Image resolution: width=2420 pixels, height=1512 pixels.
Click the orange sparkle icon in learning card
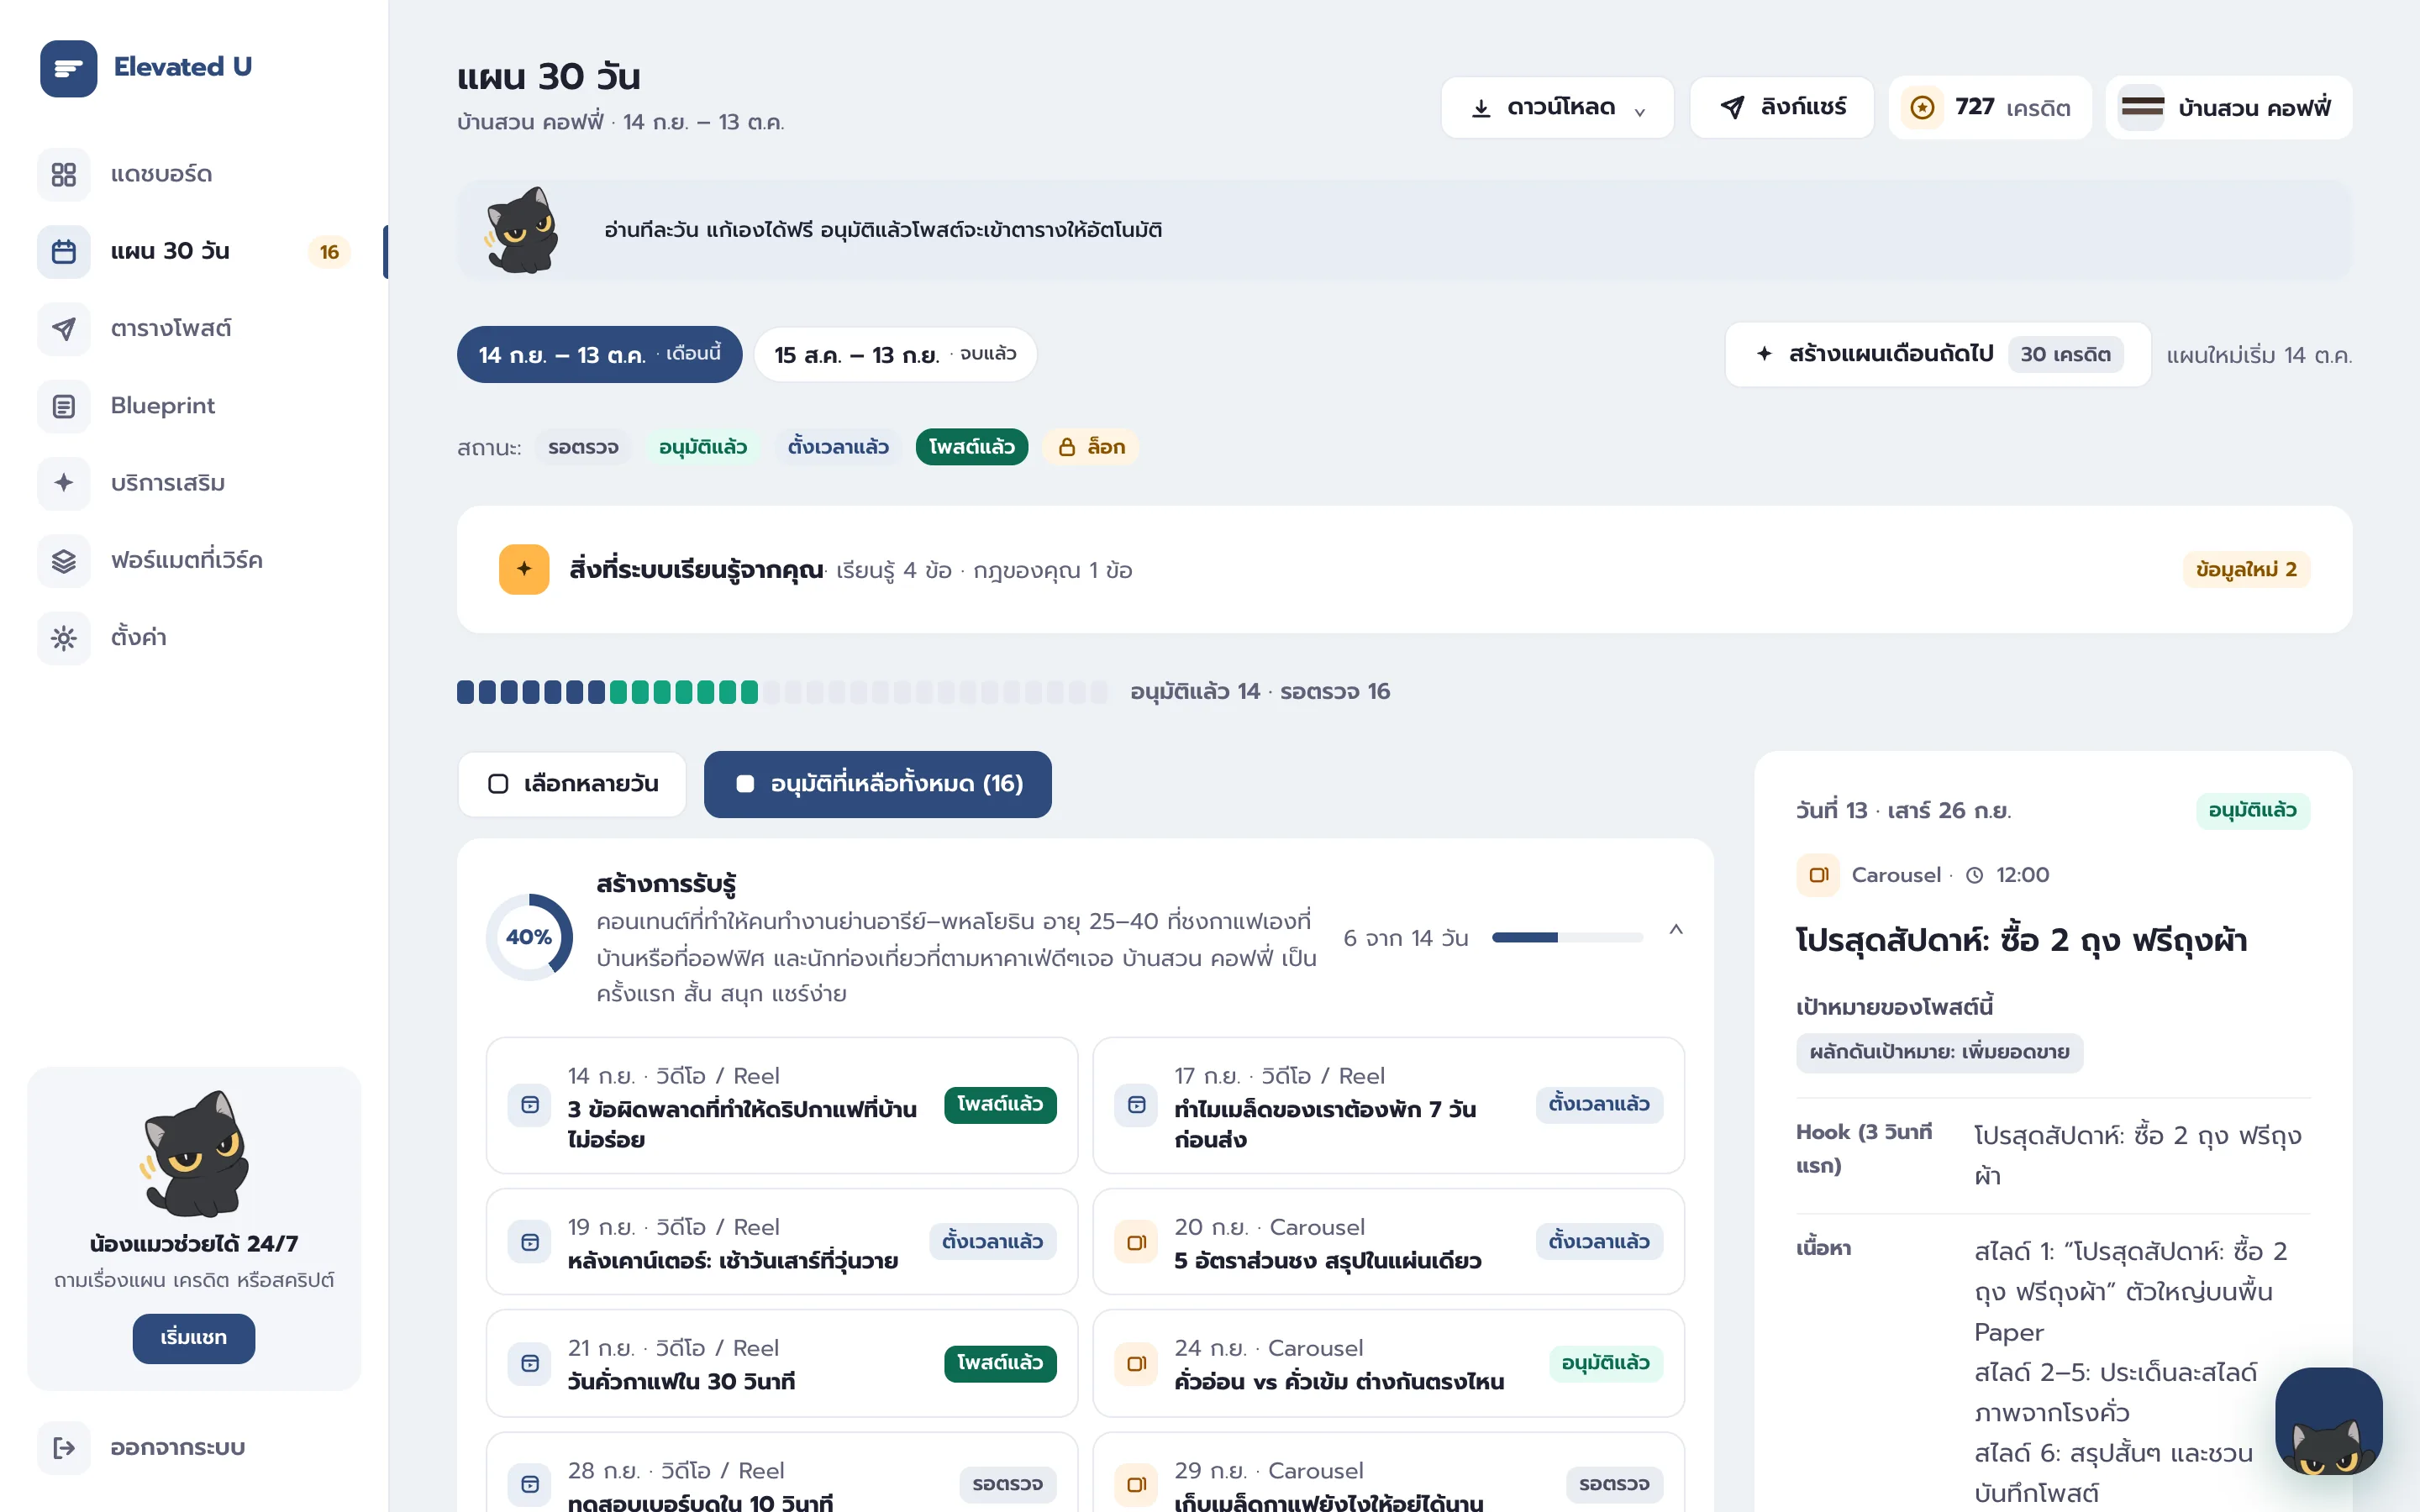coord(524,569)
